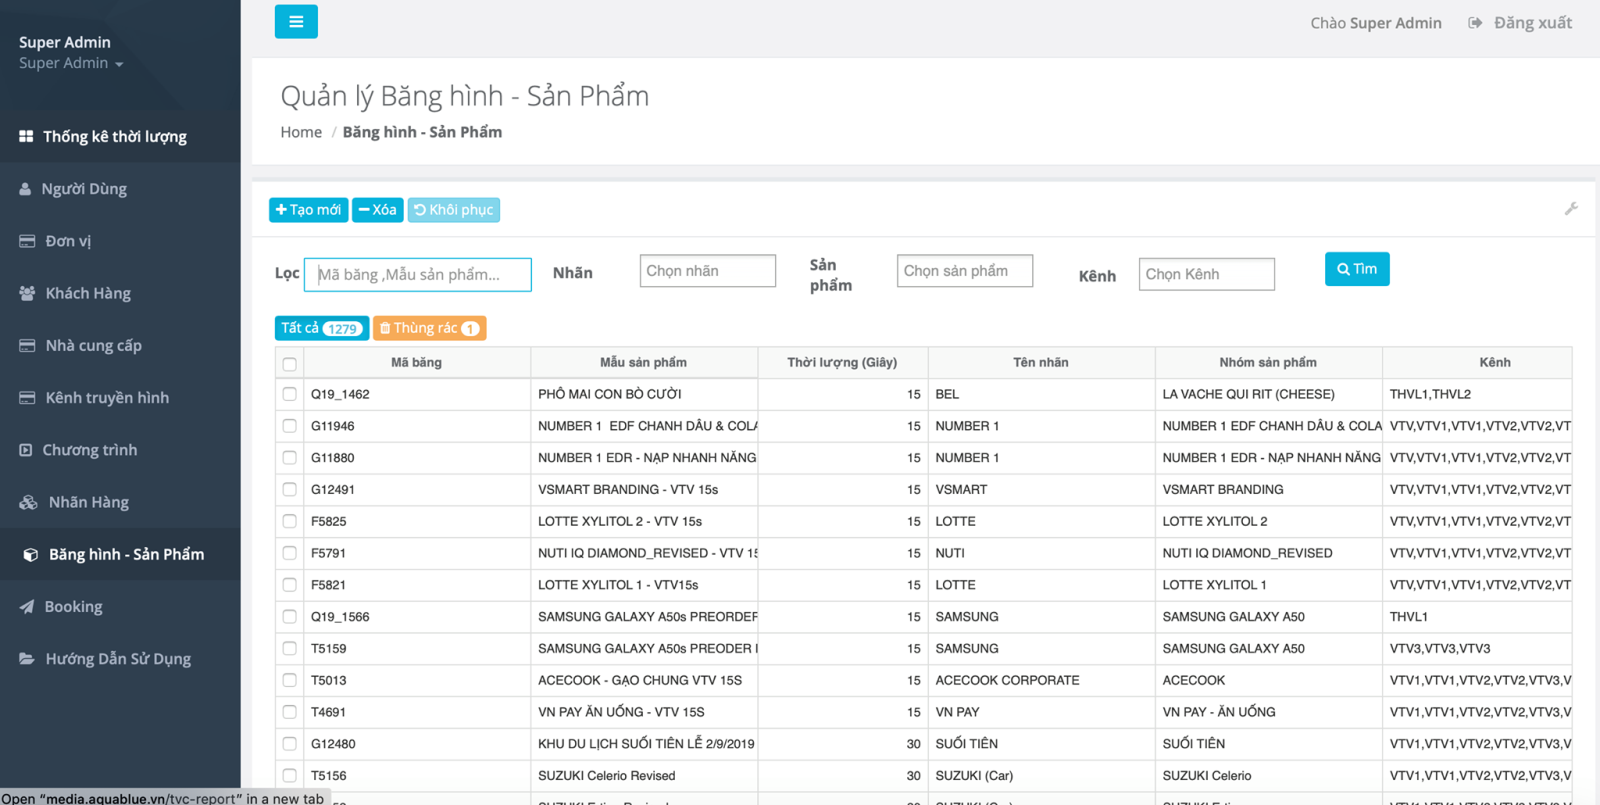Select the checkbox for row G12491
The height and width of the screenshot is (805, 1600).
tap(290, 489)
